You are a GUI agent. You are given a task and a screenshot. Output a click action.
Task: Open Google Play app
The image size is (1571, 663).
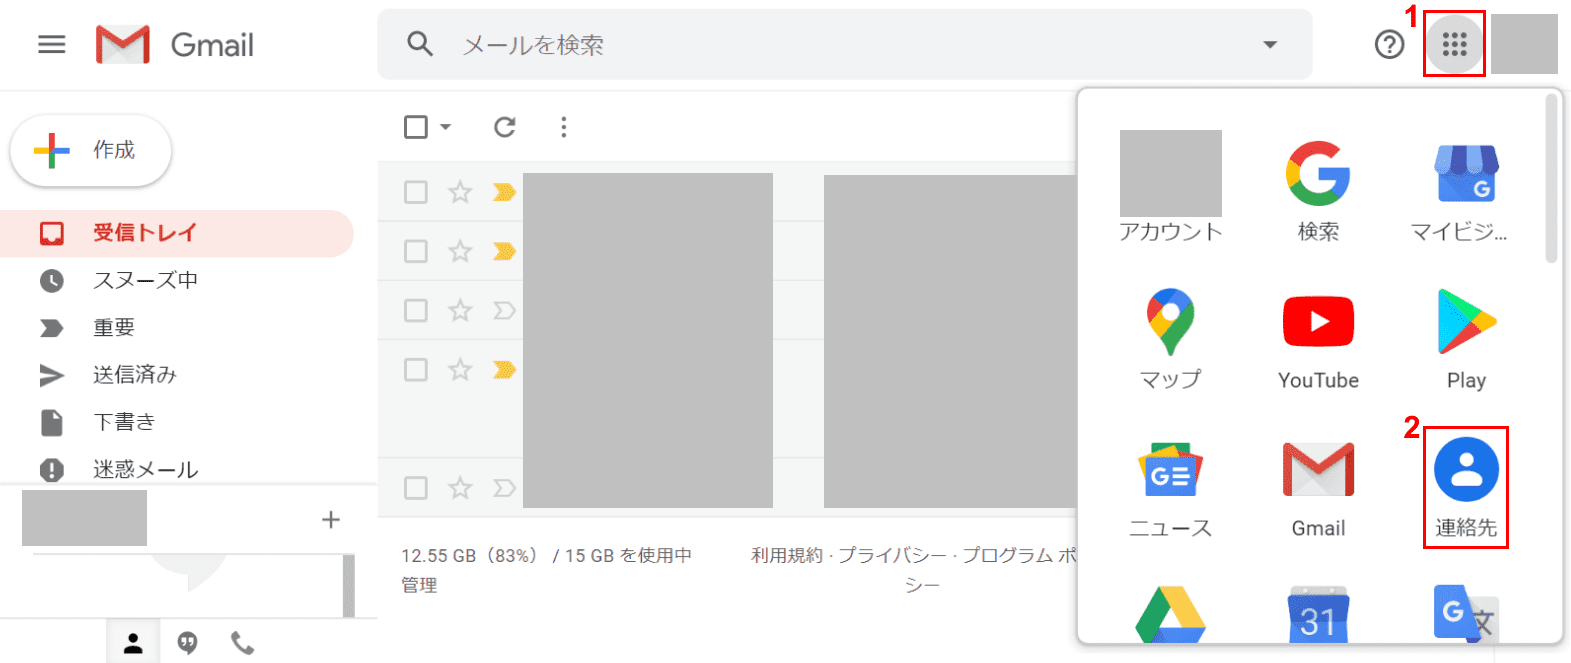click(1466, 340)
